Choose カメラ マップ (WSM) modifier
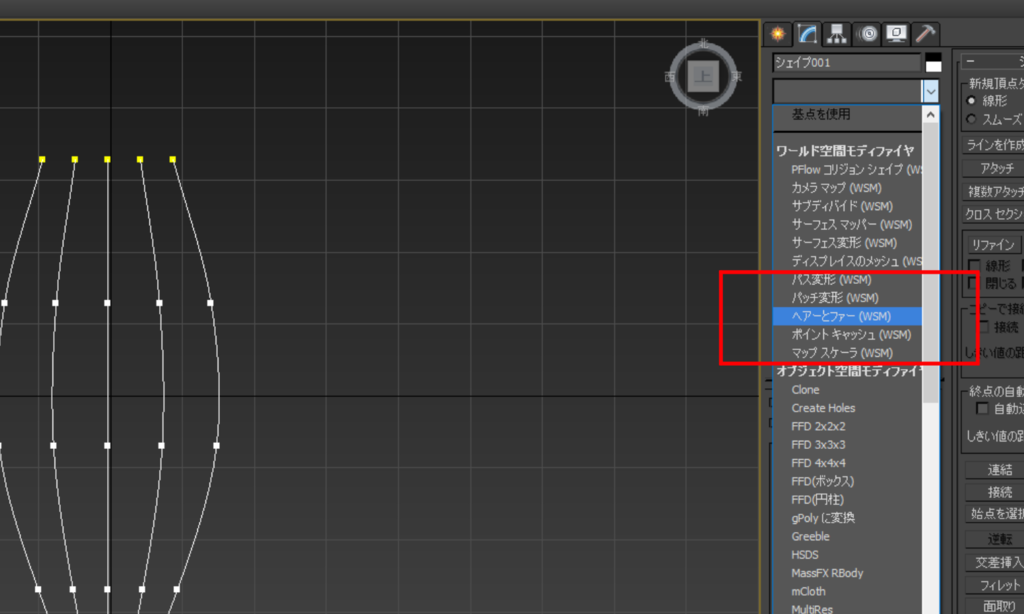 (848, 187)
